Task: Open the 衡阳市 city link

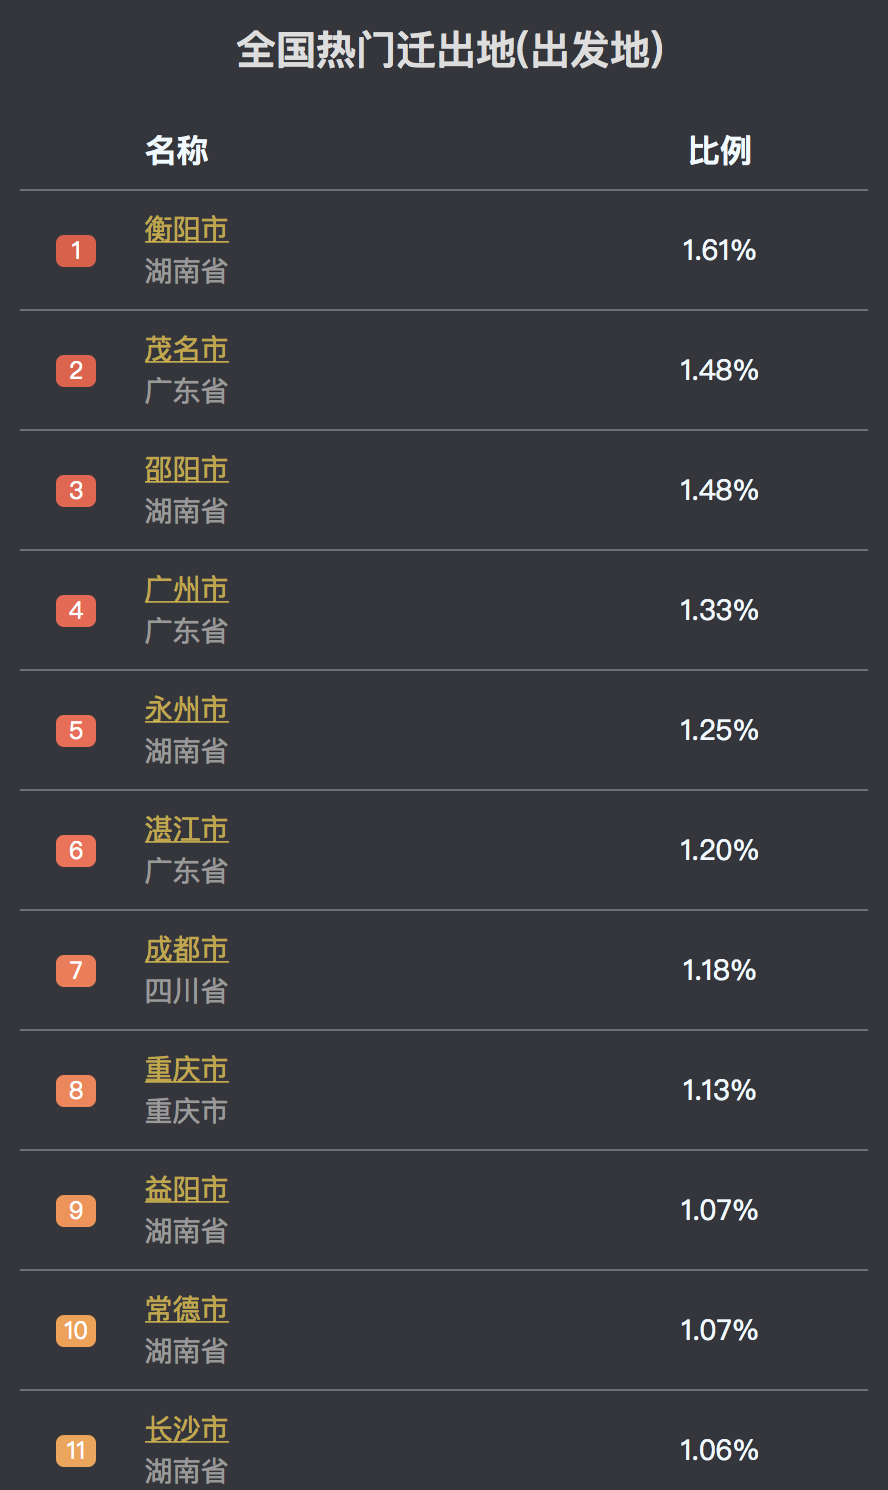Action: pyautogui.click(x=186, y=230)
